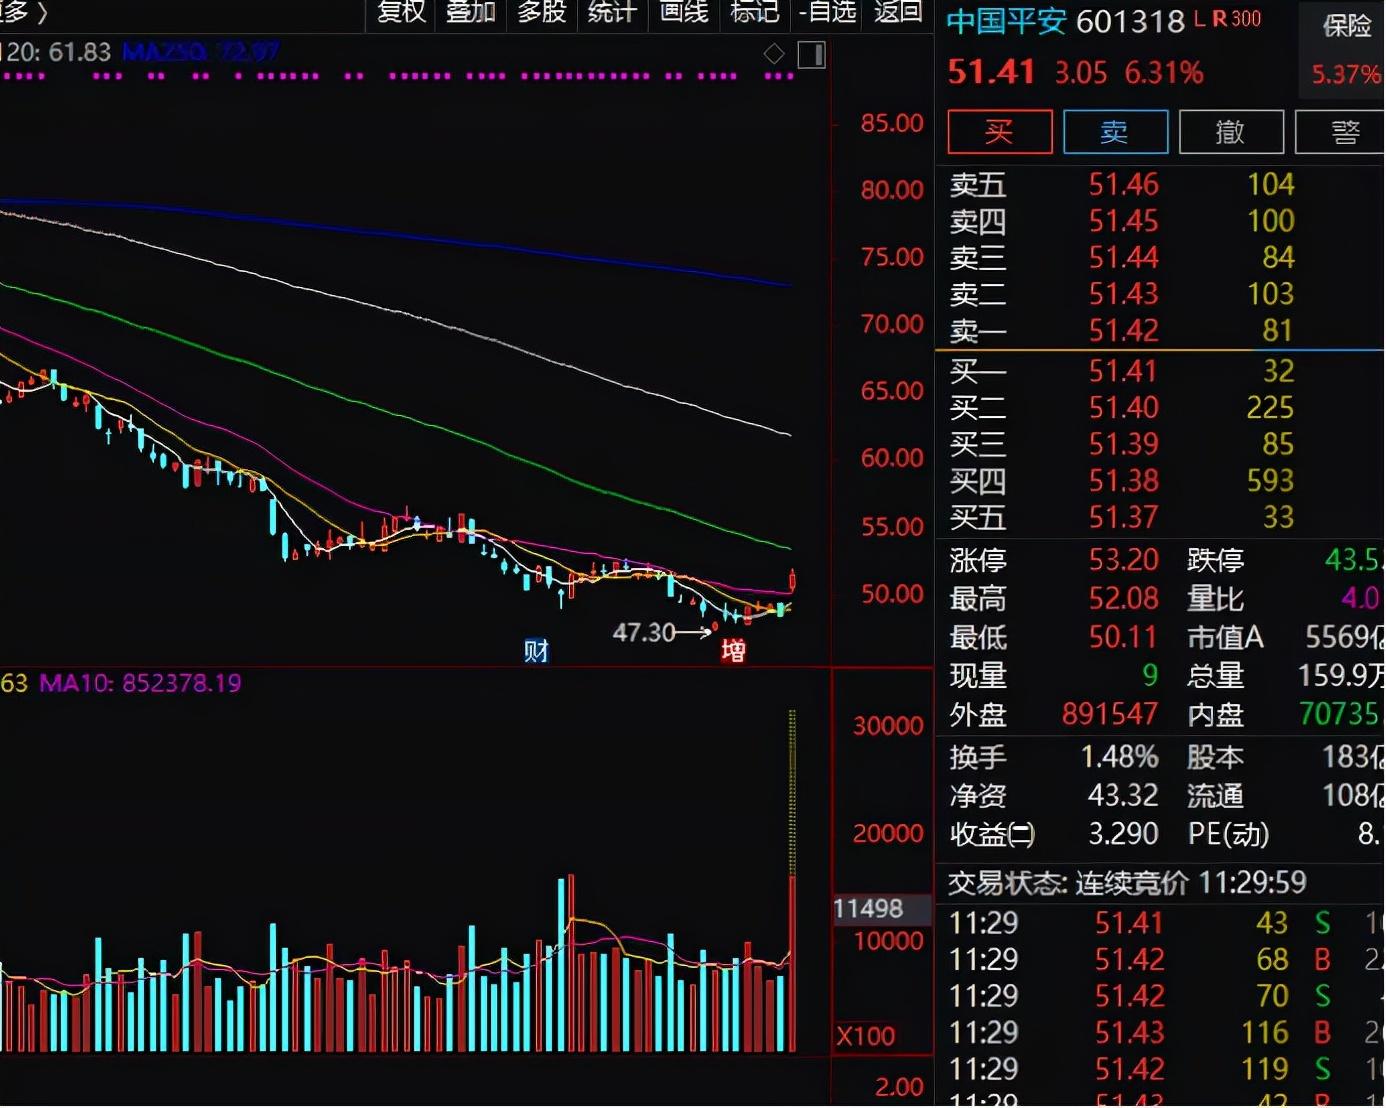Click the 财 marker on chart
The height and width of the screenshot is (1108, 1386).
[x=536, y=651]
